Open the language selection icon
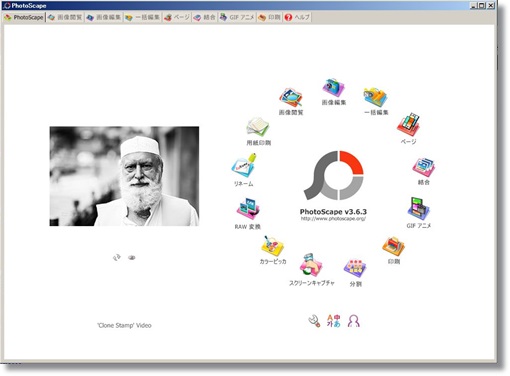This screenshot has width=510, height=376. [333, 321]
